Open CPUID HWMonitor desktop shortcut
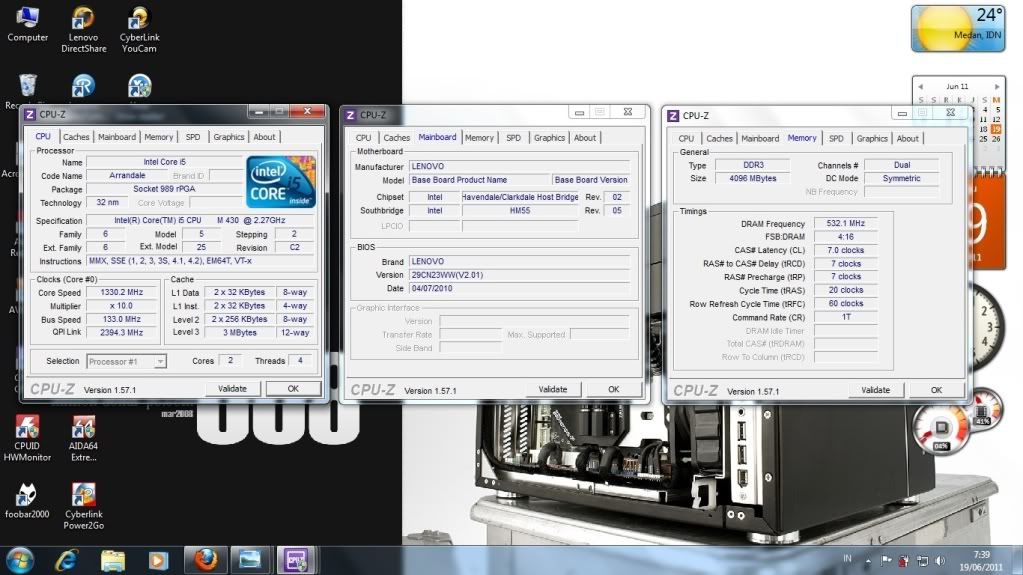The height and width of the screenshot is (575, 1023). coord(27,438)
